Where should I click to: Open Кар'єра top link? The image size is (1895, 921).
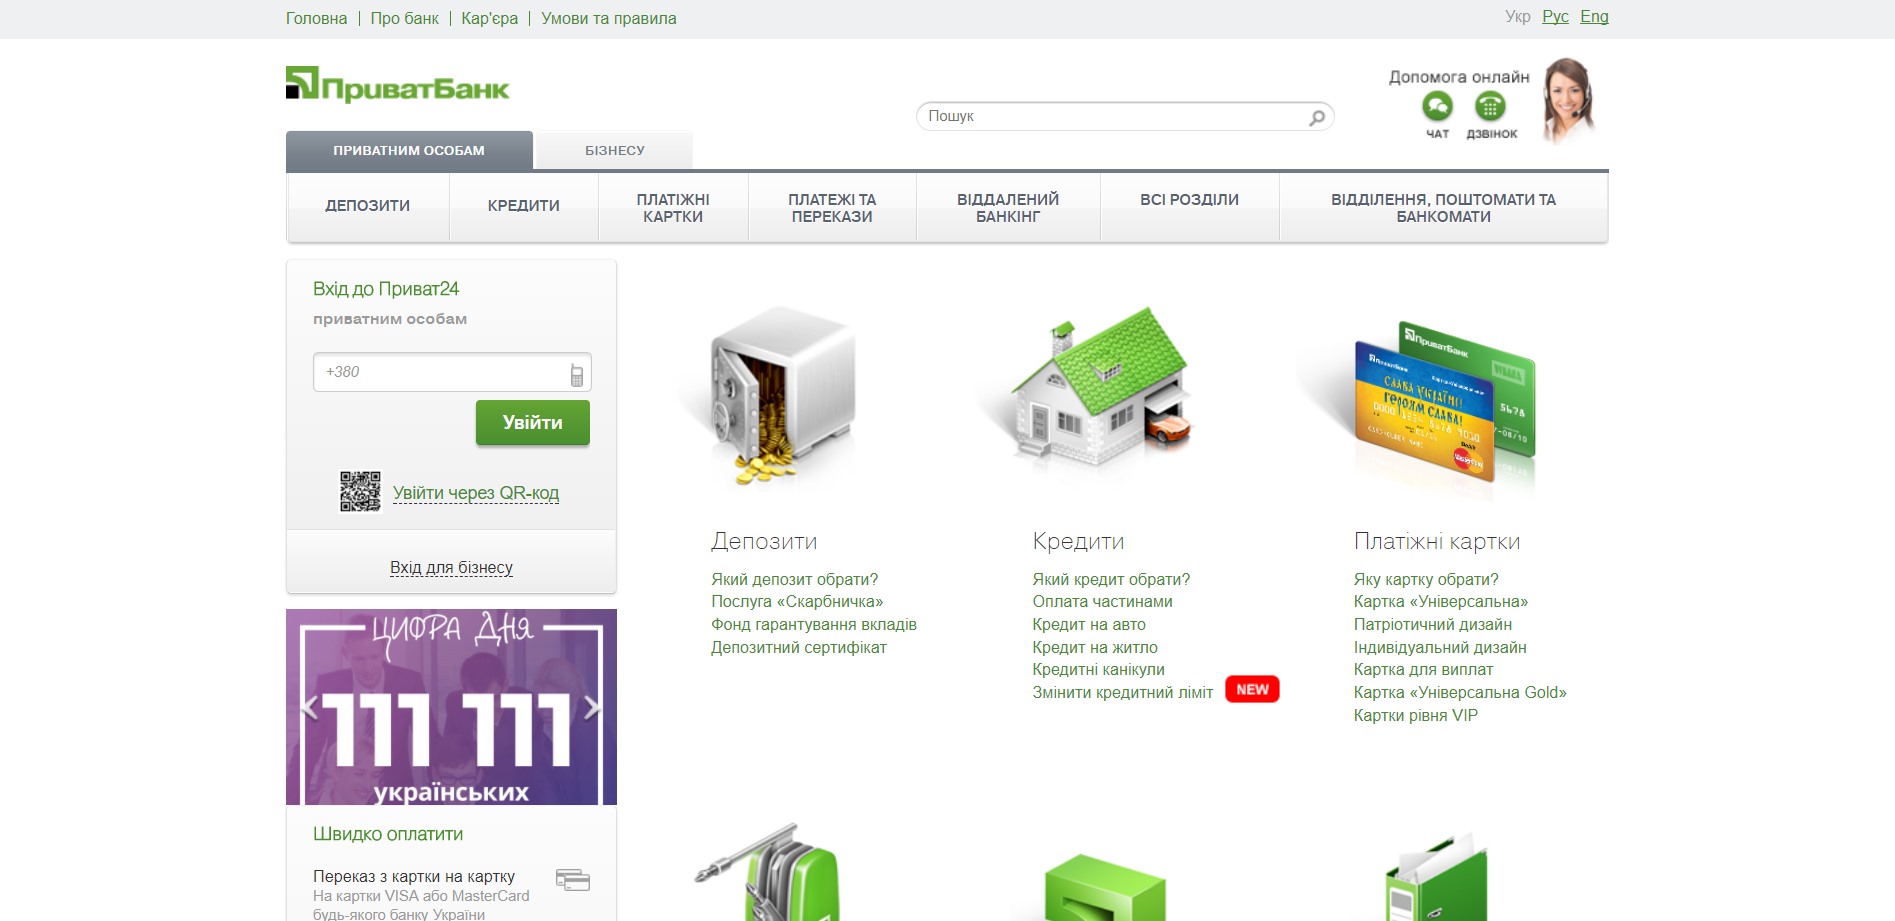click(490, 18)
